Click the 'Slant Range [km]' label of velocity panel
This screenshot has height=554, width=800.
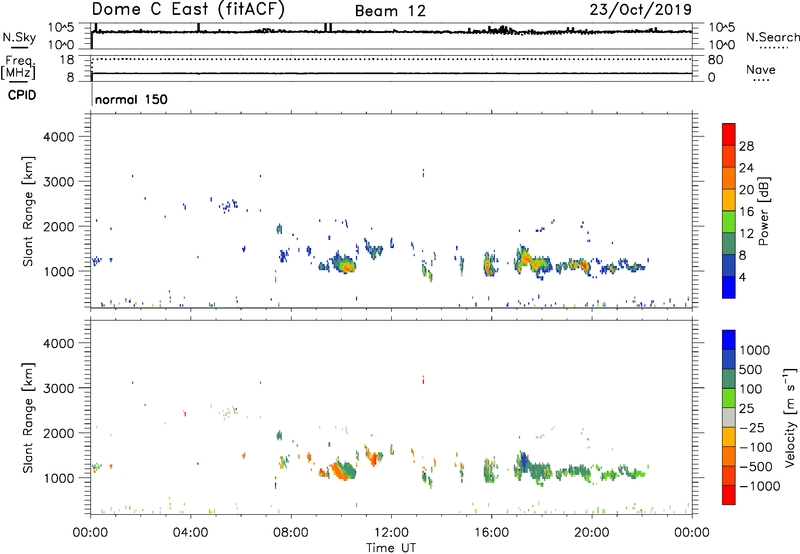click(x=28, y=418)
